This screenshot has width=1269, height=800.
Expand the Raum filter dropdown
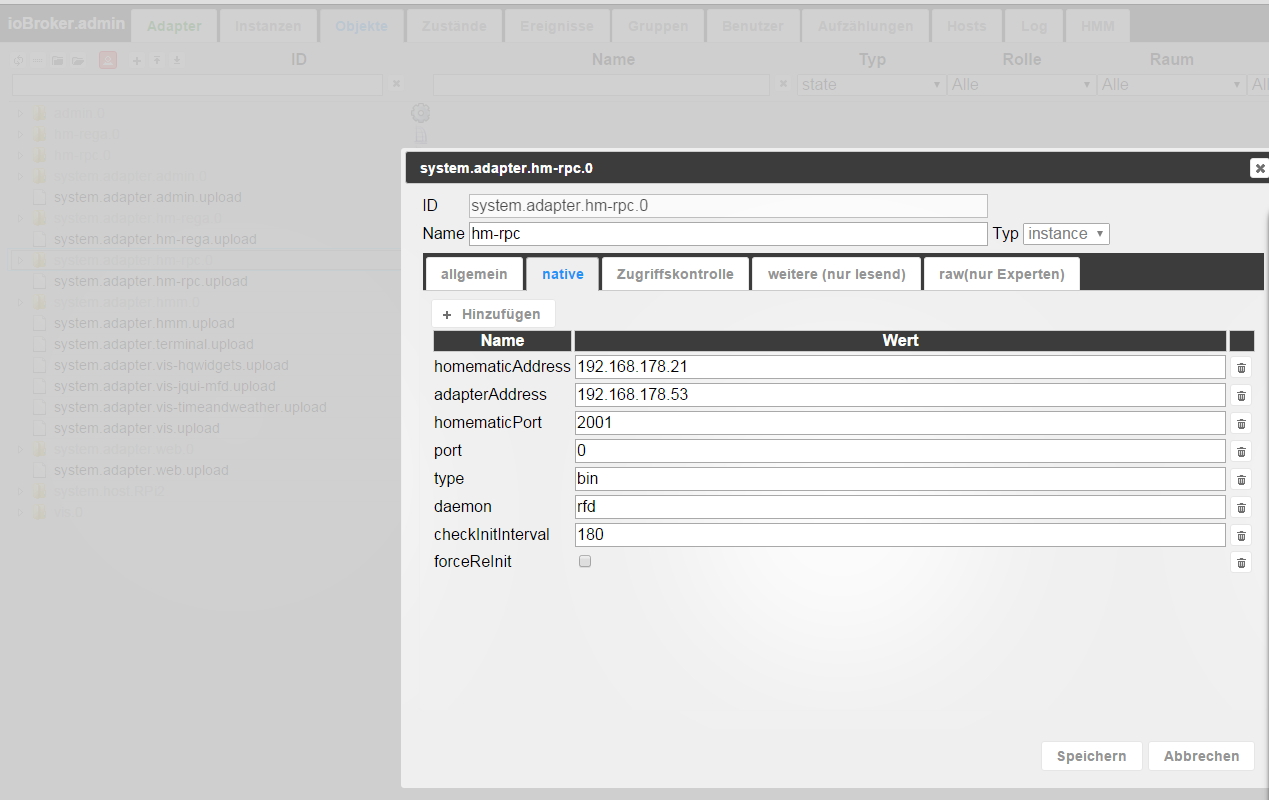click(1171, 85)
